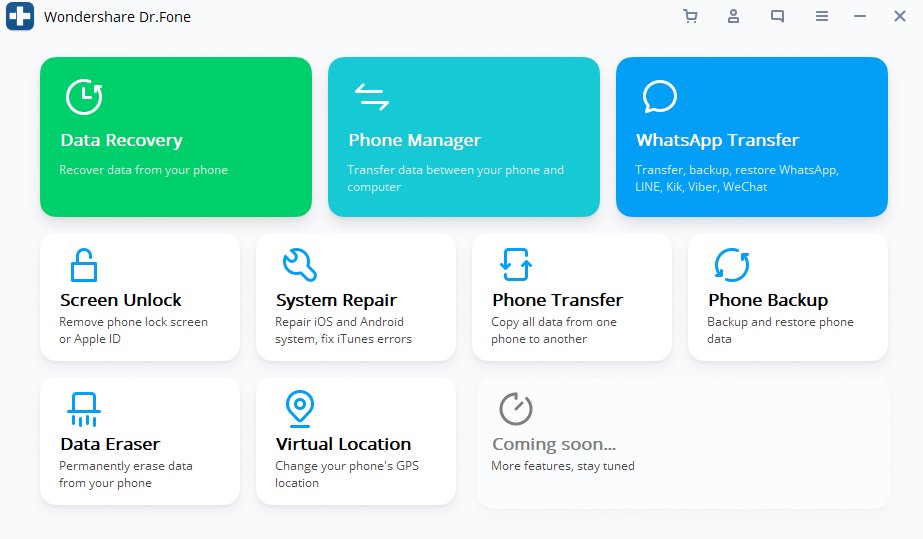Click the Phone Manager transfer arrows icon
Image resolution: width=923 pixels, height=539 pixels.
[372, 97]
